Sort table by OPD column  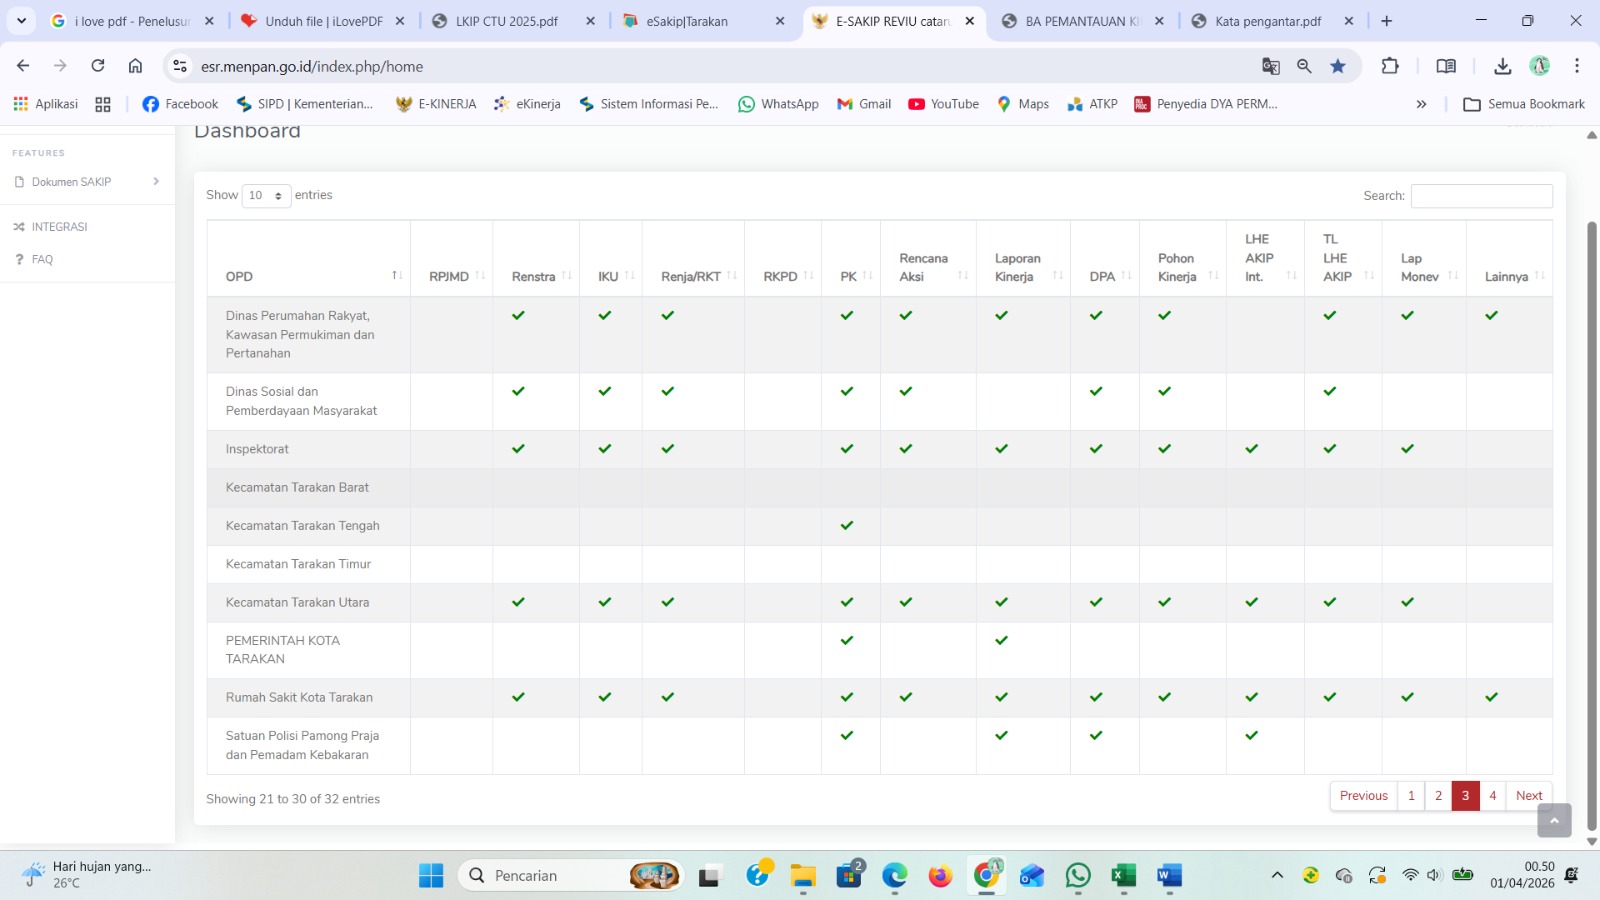click(x=308, y=277)
